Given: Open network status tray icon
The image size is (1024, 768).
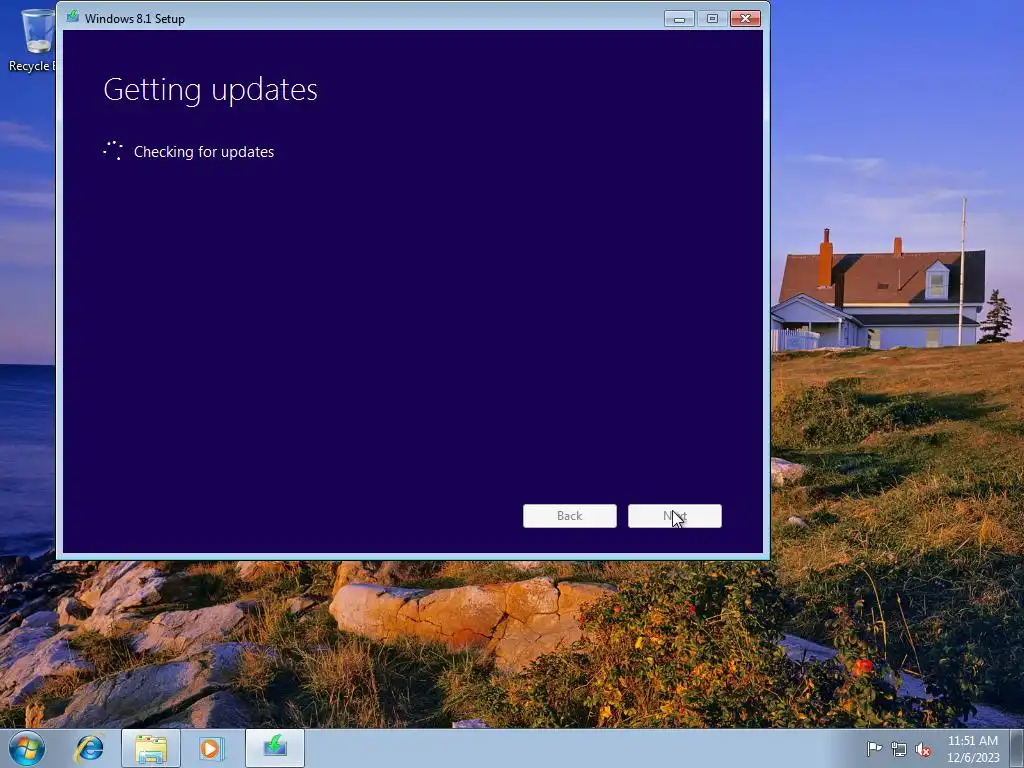Looking at the screenshot, I should [899, 749].
